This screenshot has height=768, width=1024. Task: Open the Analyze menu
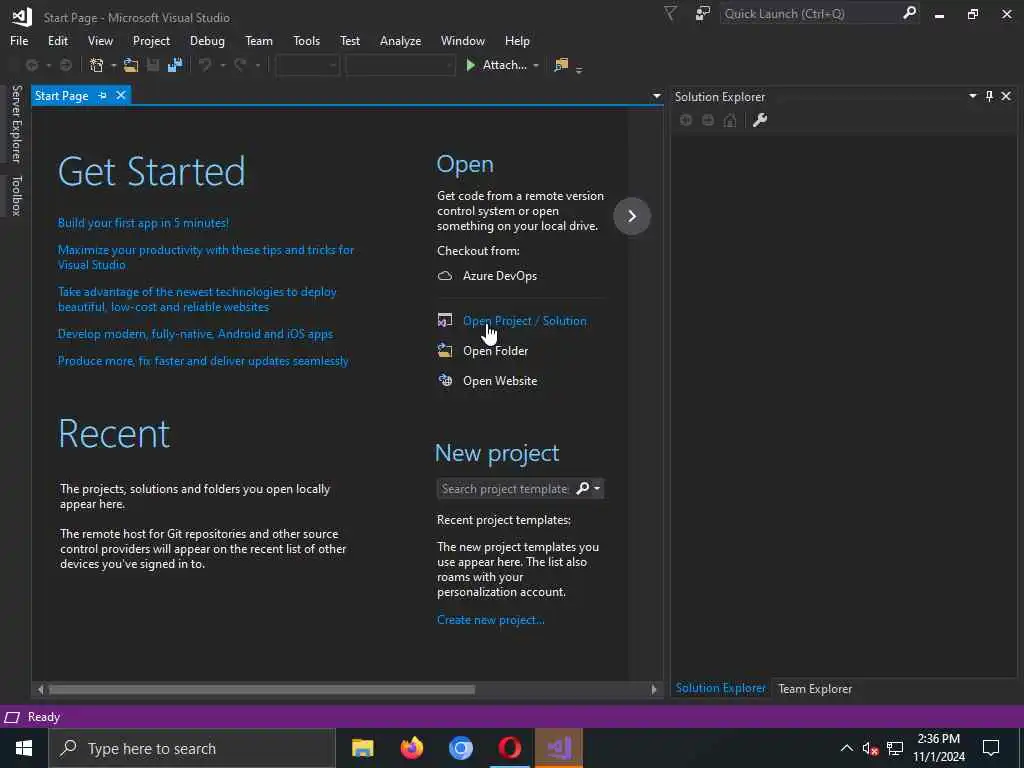coord(400,40)
